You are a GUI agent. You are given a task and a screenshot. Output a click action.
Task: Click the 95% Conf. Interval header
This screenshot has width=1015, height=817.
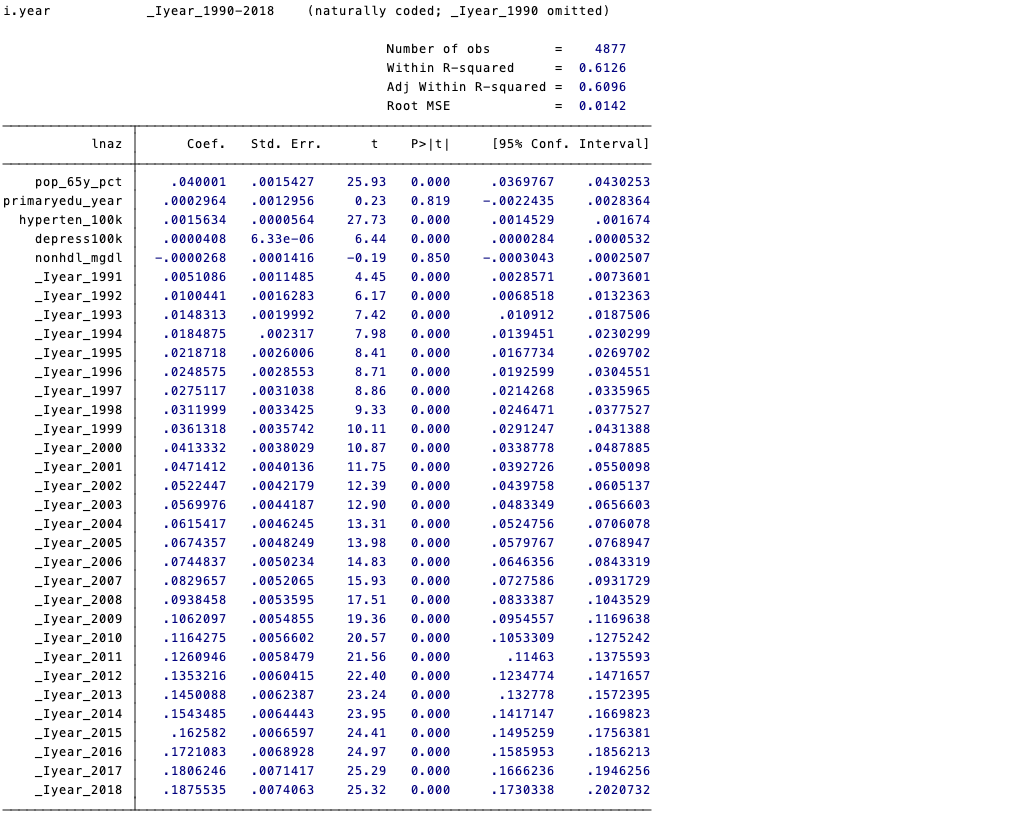click(570, 144)
